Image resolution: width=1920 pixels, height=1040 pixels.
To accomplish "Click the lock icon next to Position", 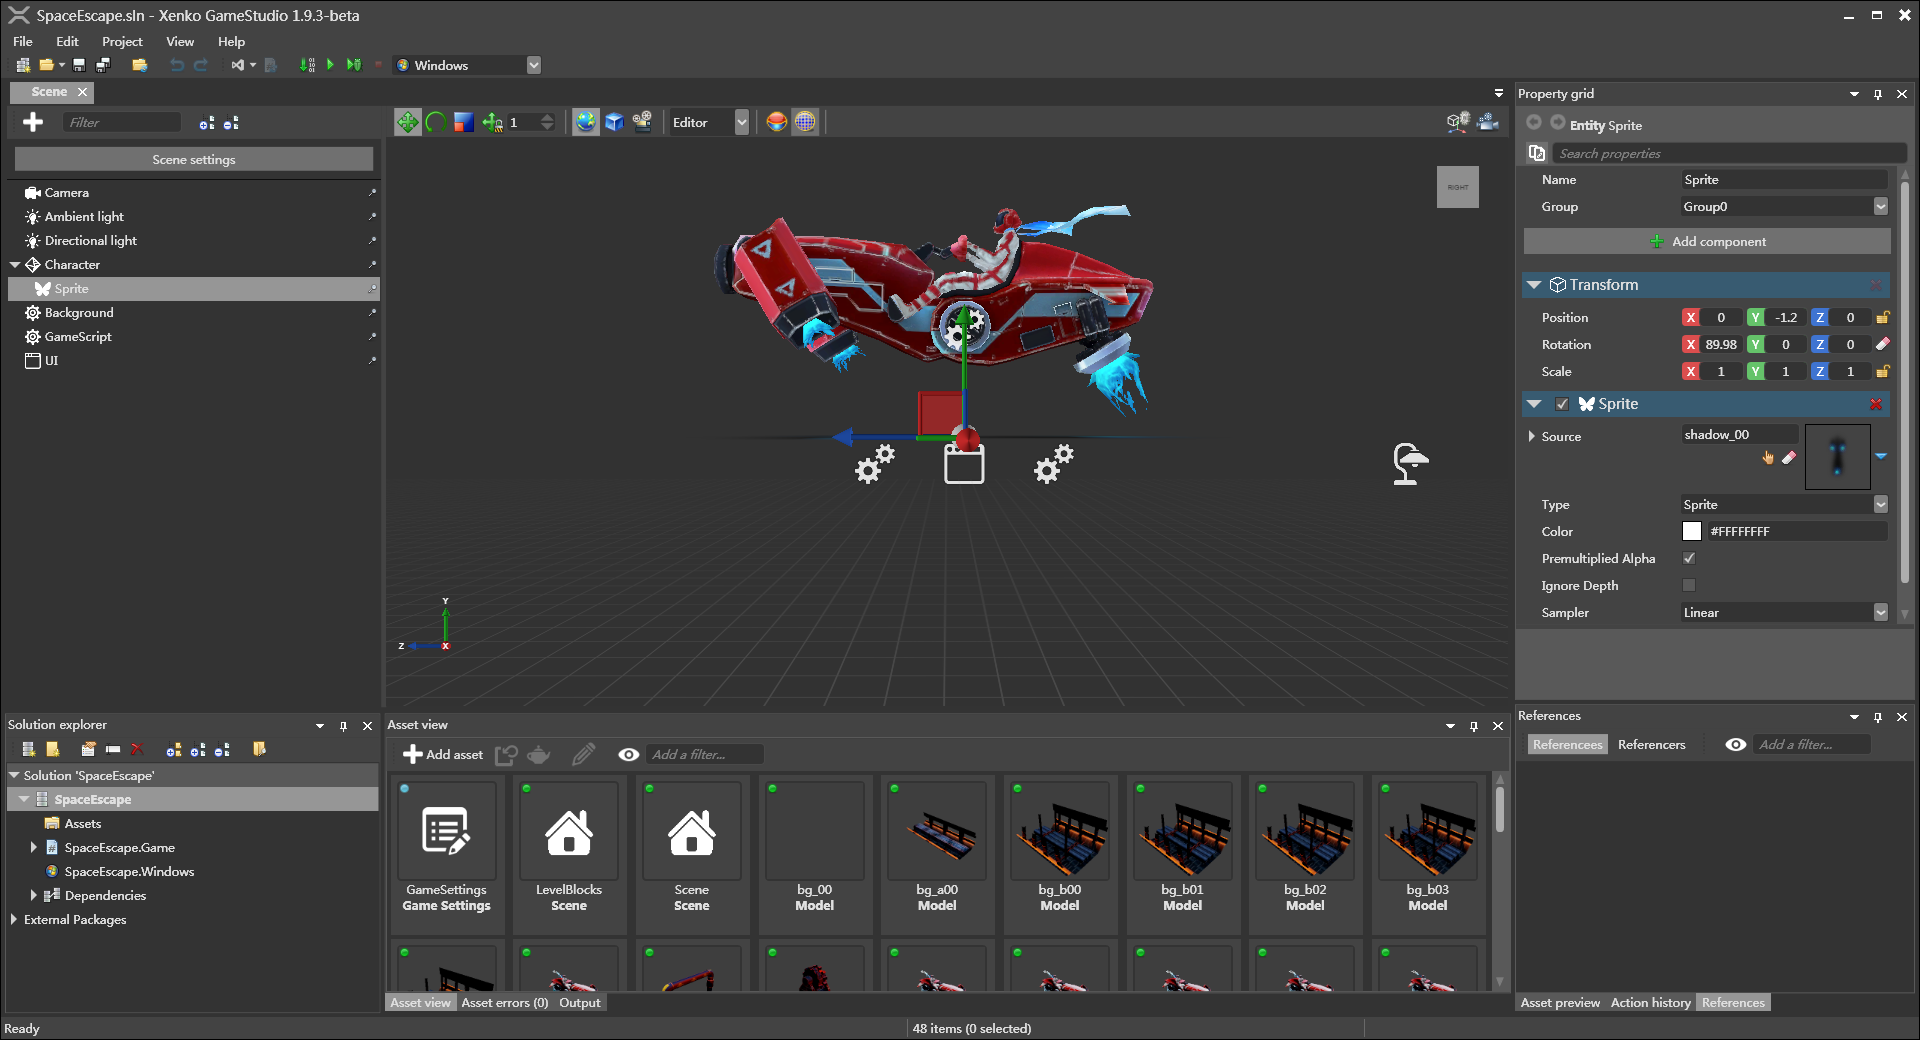I will click(1882, 317).
